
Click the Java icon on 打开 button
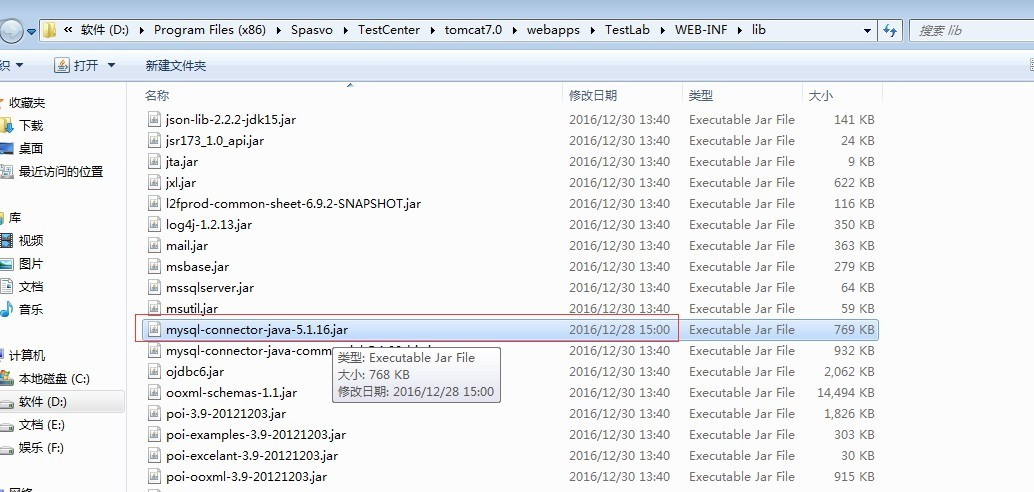point(62,65)
